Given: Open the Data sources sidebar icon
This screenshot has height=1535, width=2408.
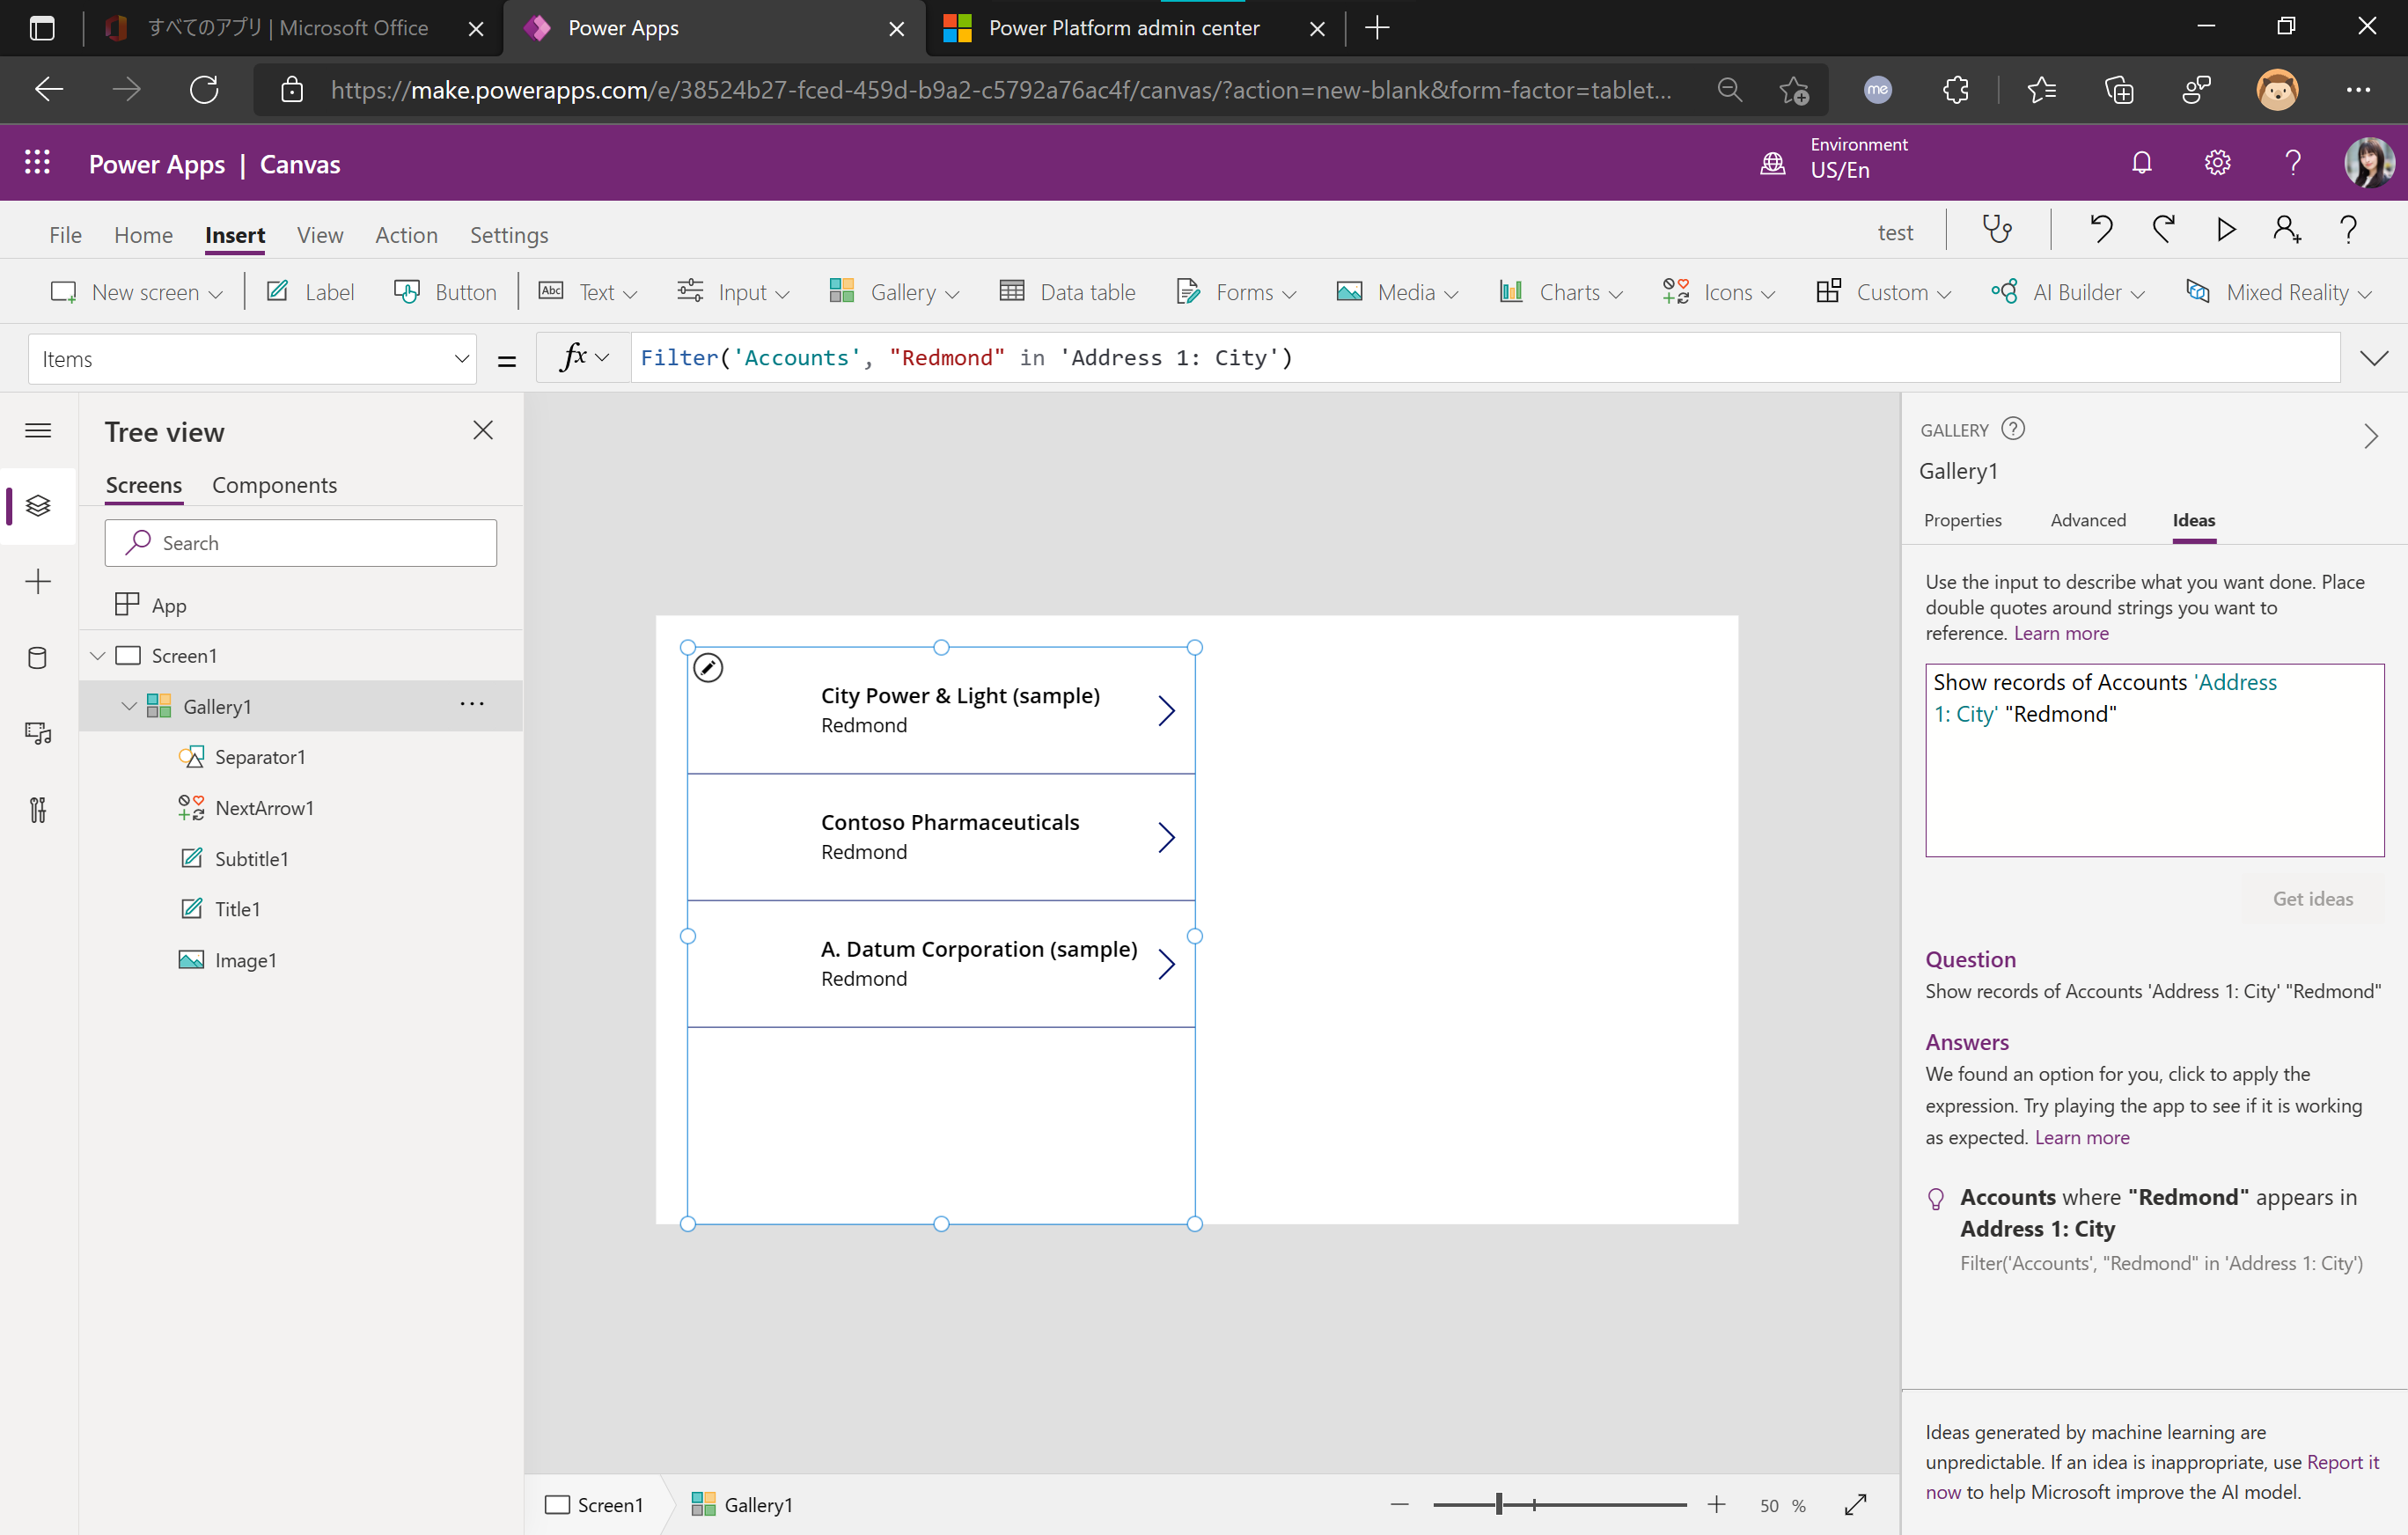Looking at the screenshot, I should click(38, 658).
